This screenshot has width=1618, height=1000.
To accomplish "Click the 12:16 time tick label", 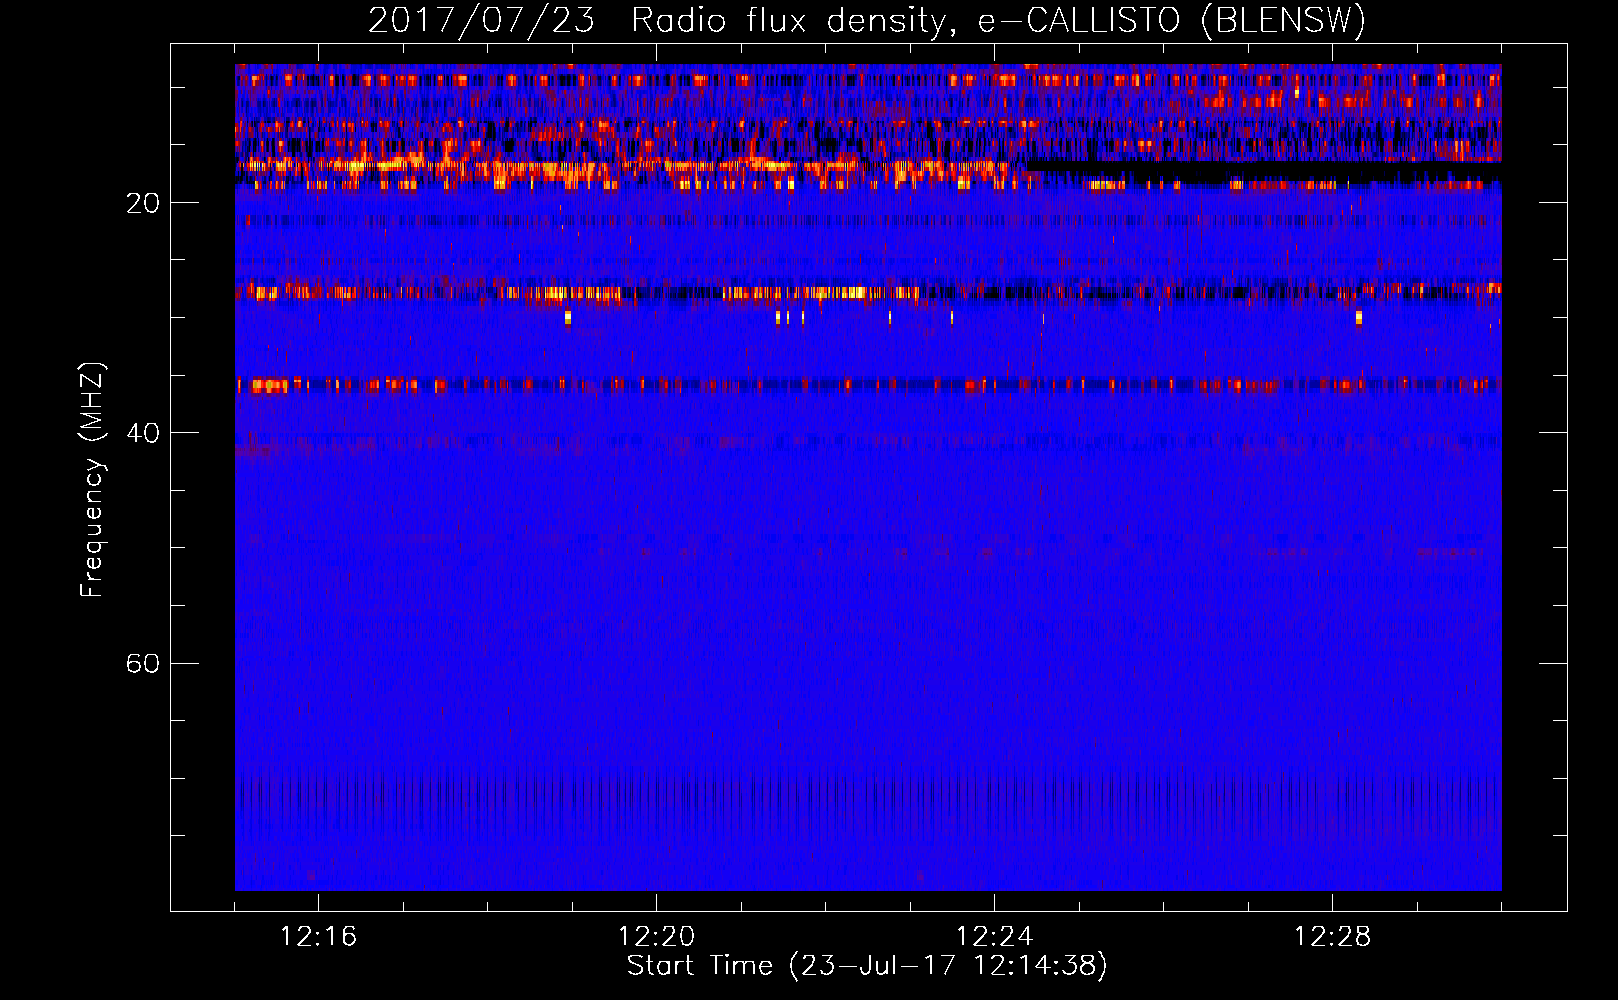I will pos(318,937).
